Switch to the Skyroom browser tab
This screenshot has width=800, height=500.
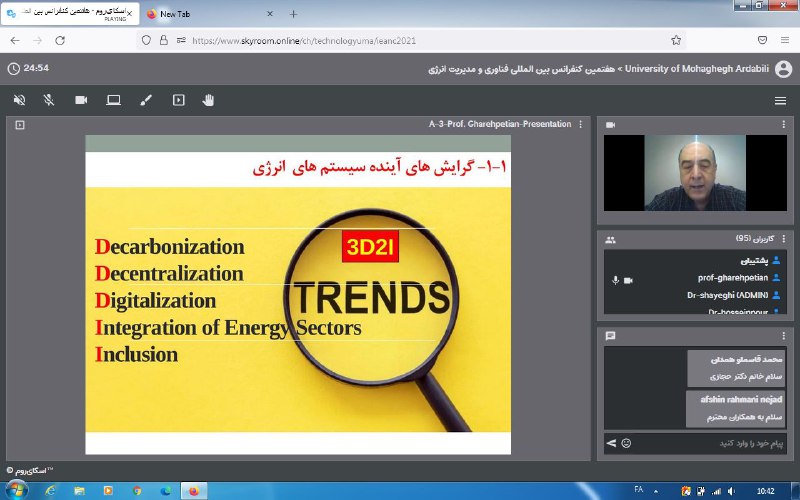coord(70,14)
